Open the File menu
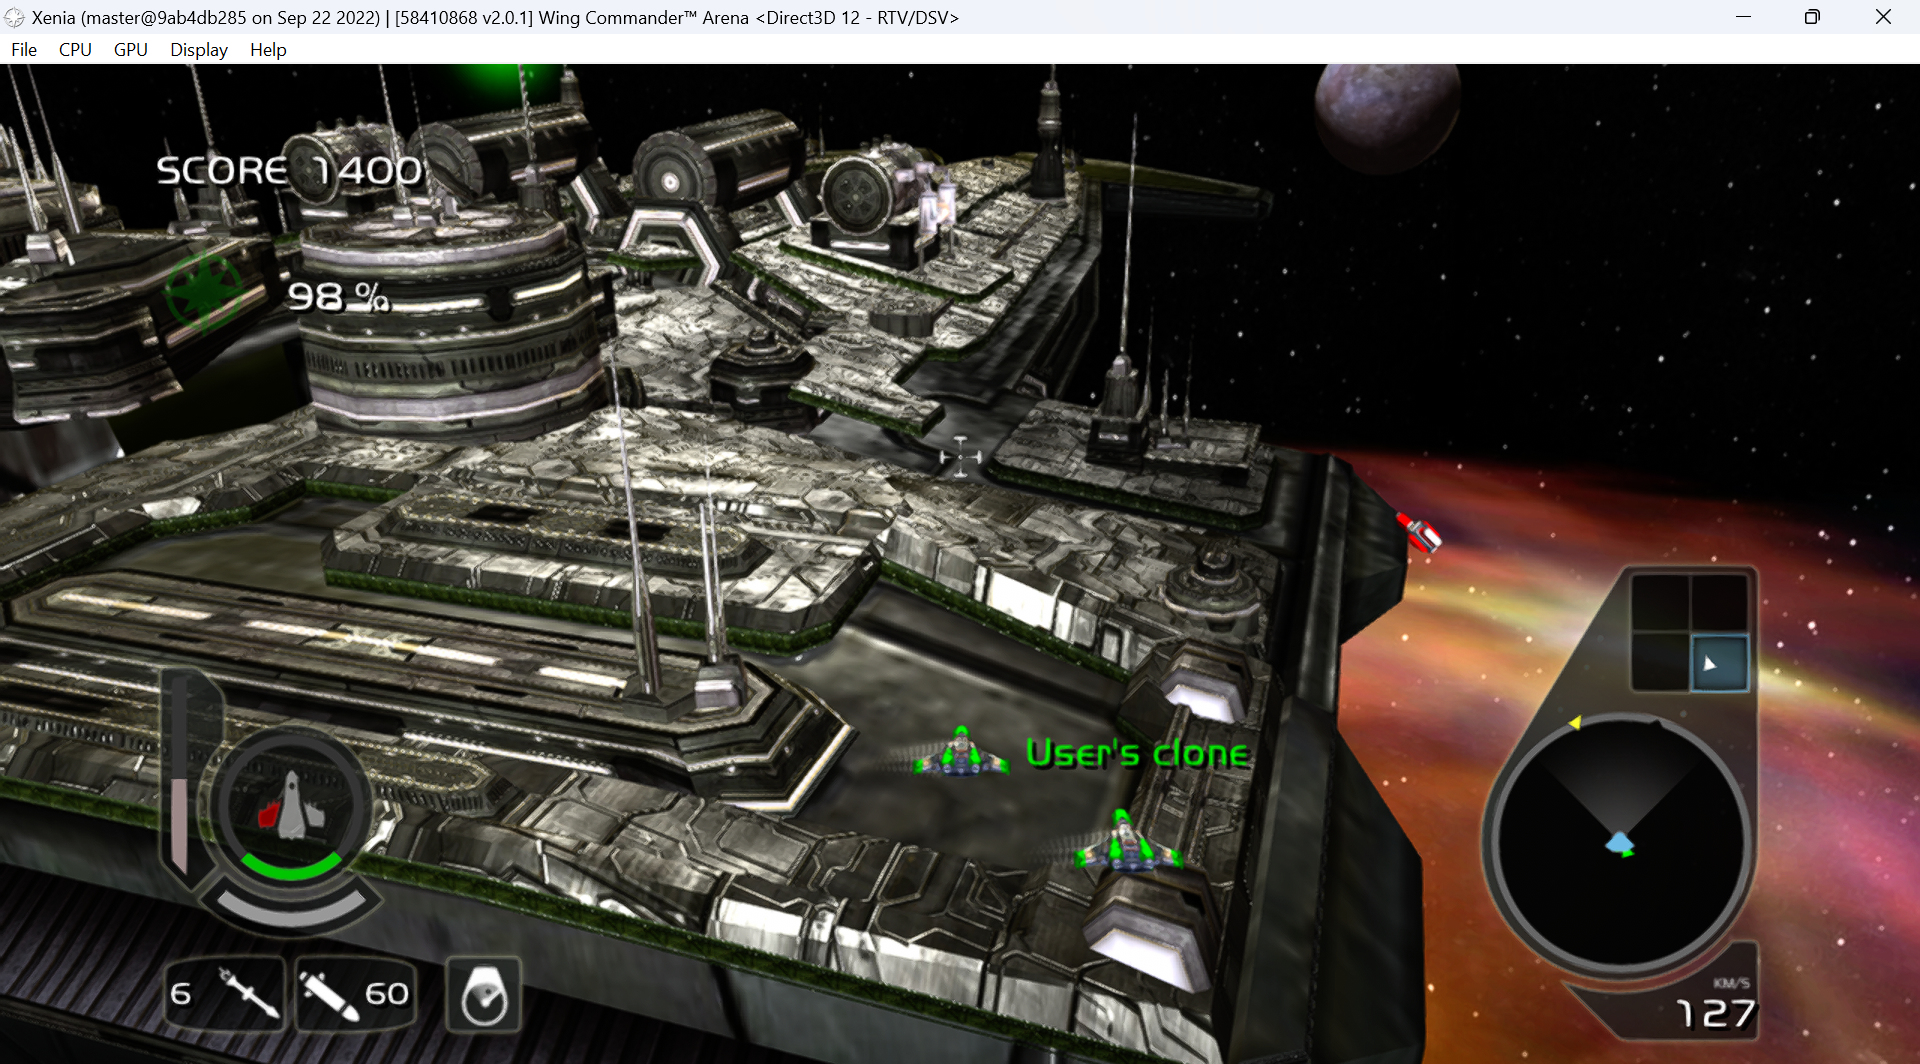The width and height of the screenshot is (1920, 1064). coord(24,50)
